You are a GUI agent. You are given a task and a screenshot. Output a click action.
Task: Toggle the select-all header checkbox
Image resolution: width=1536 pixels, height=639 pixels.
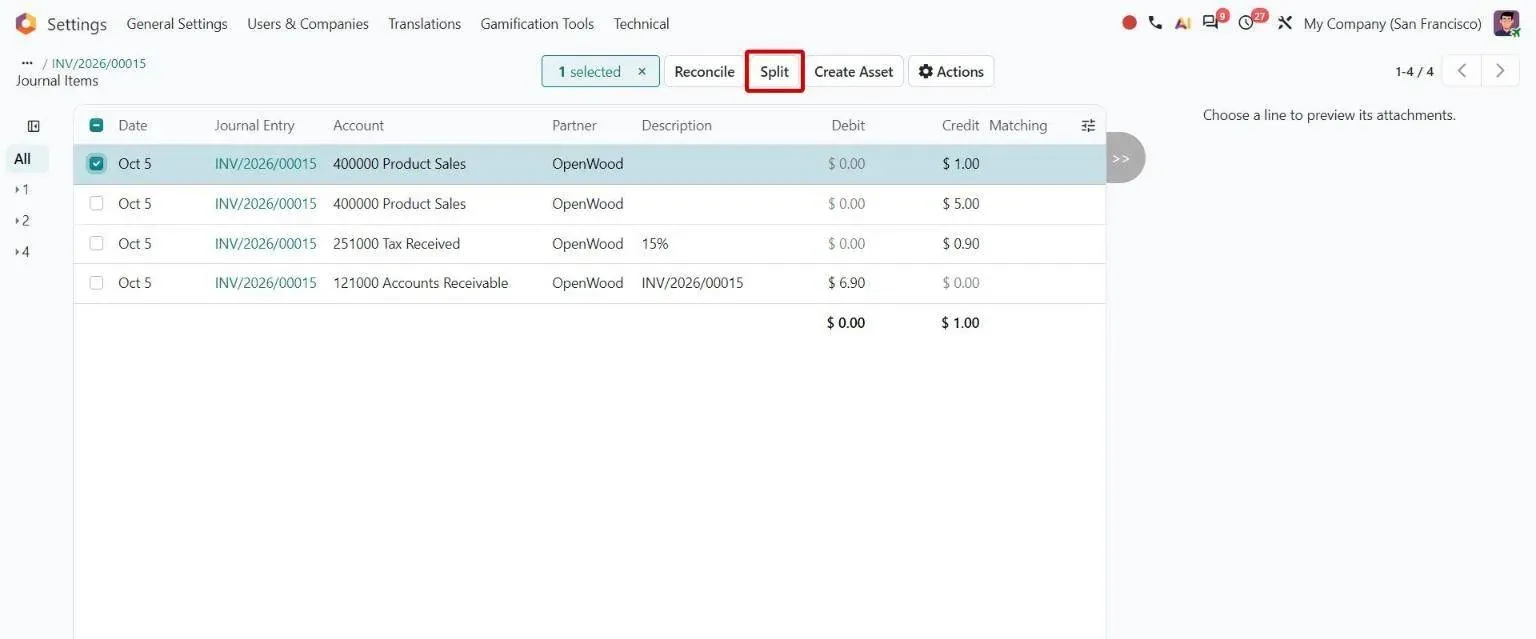coord(96,126)
